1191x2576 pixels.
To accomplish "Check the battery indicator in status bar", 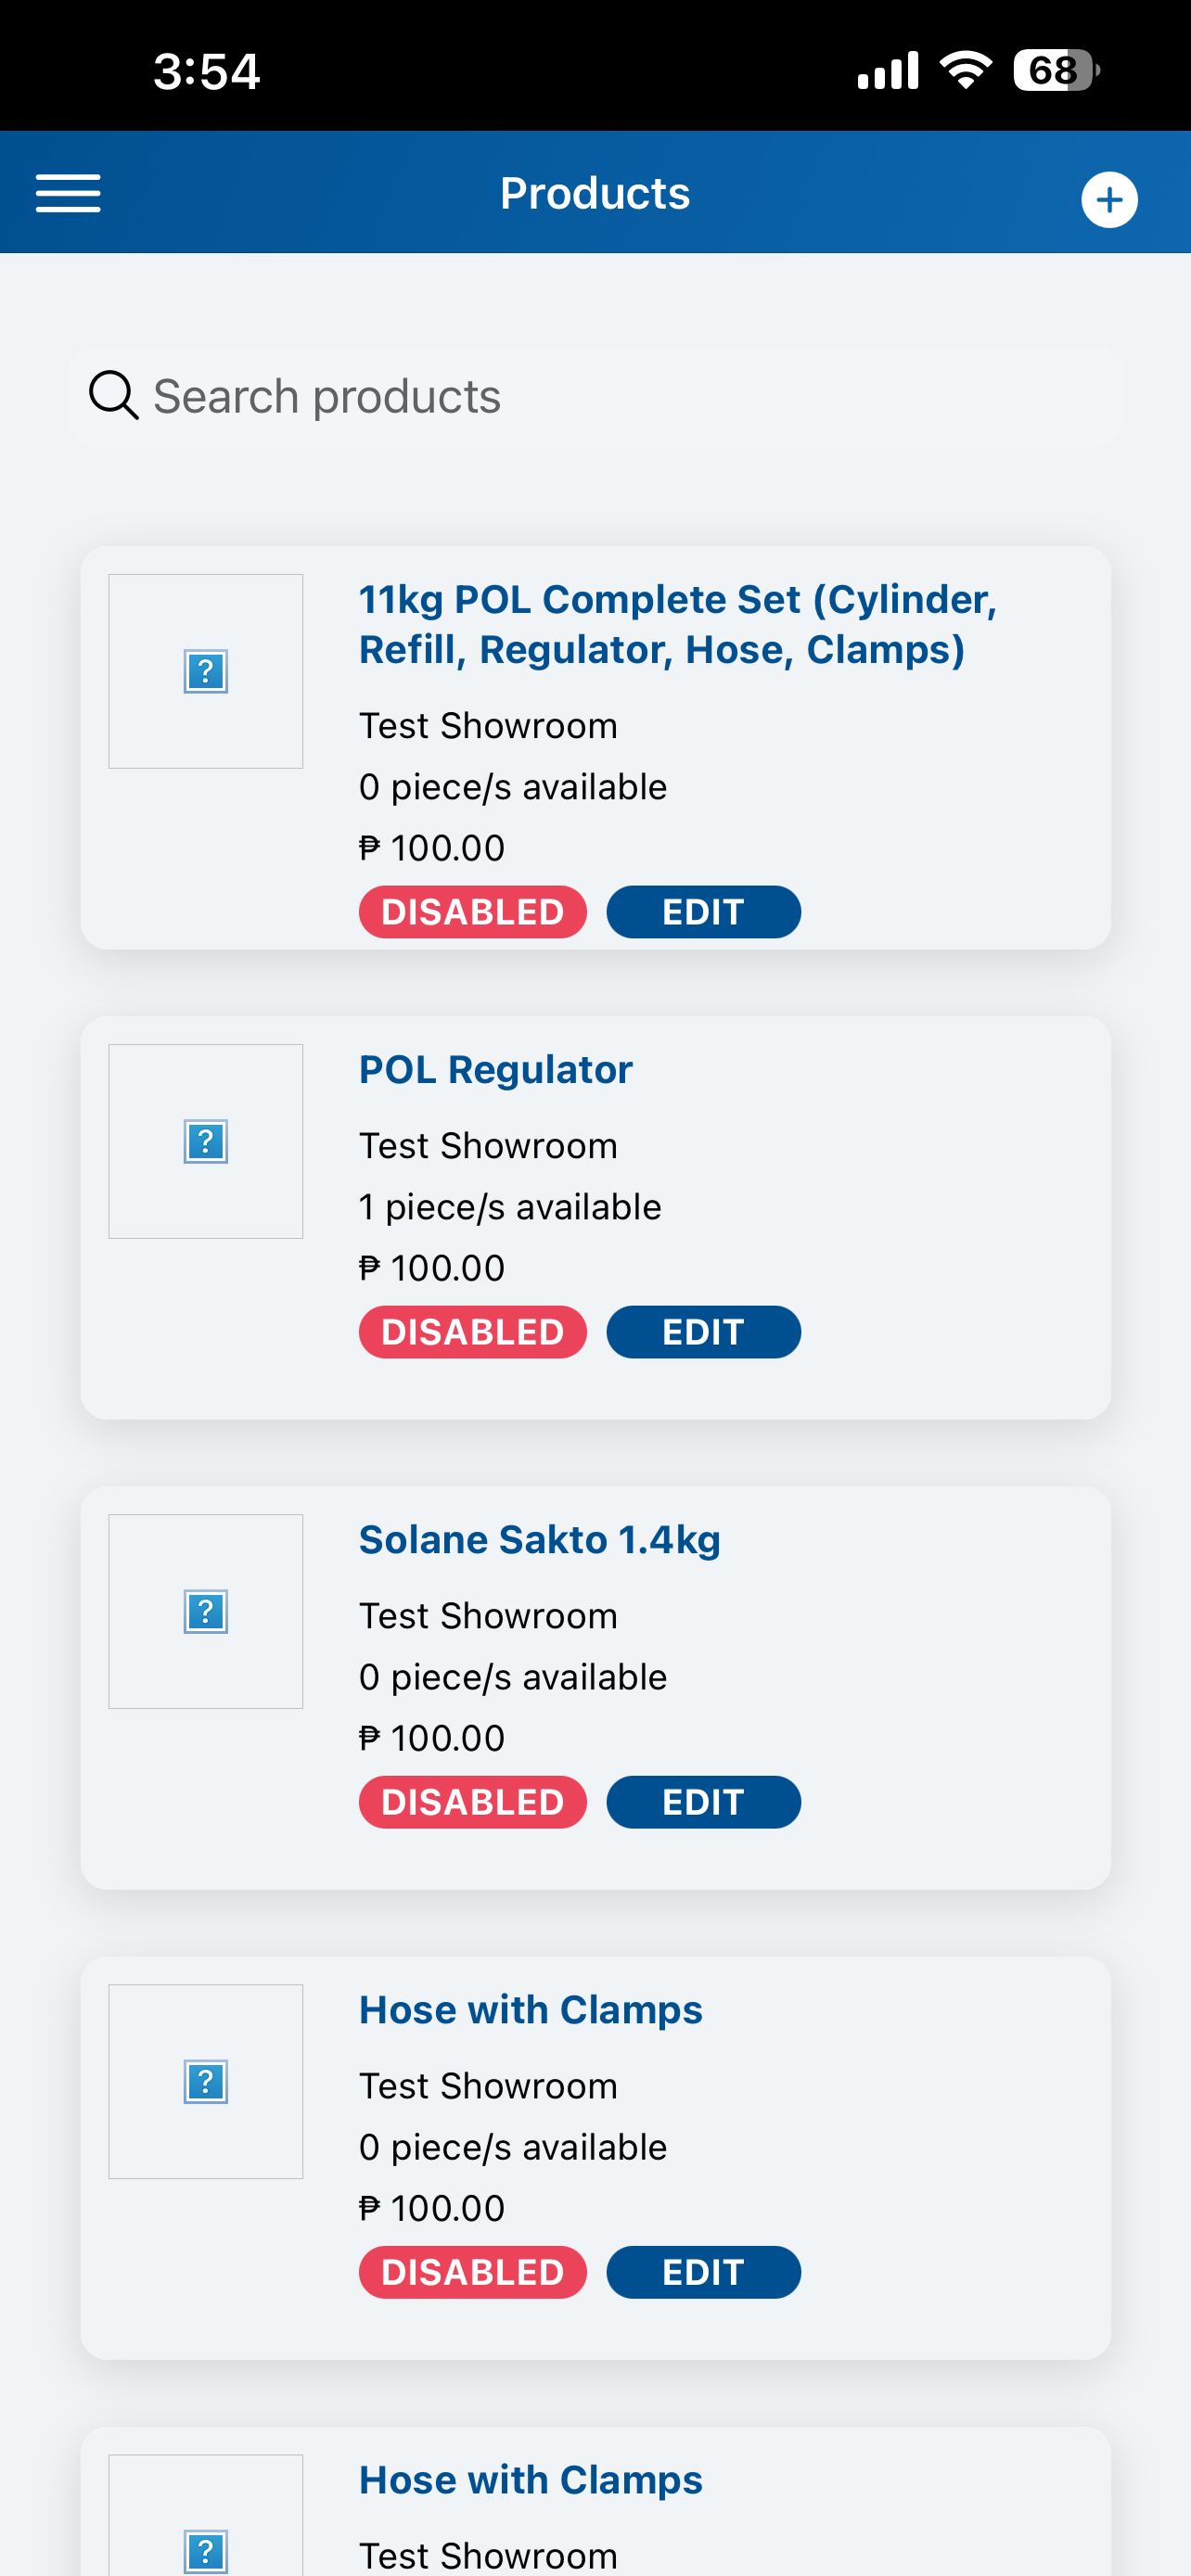I will [1056, 71].
